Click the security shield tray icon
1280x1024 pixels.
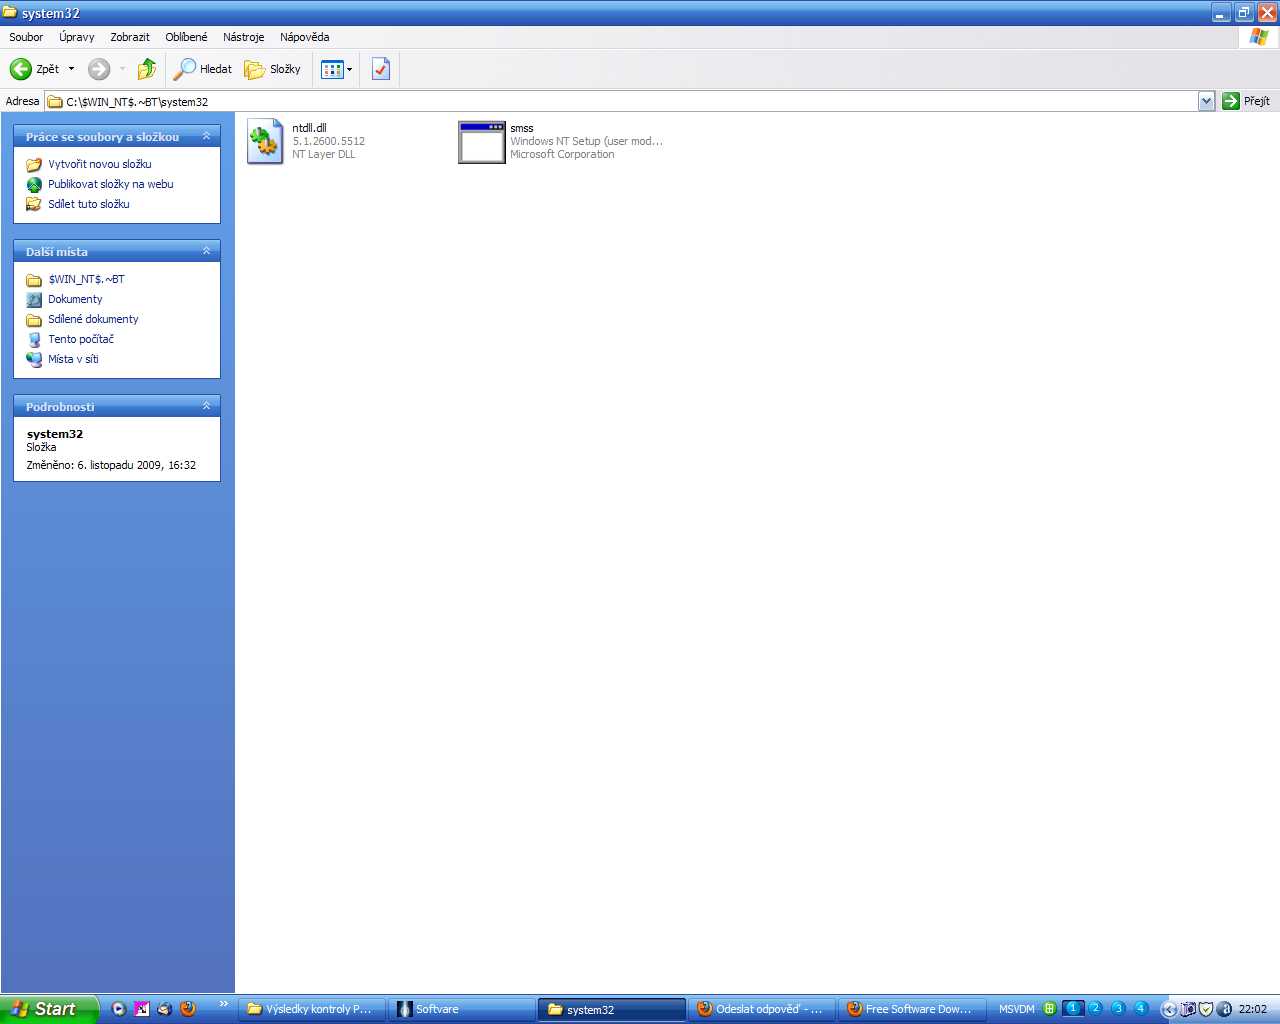pyautogui.click(x=1206, y=1009)
